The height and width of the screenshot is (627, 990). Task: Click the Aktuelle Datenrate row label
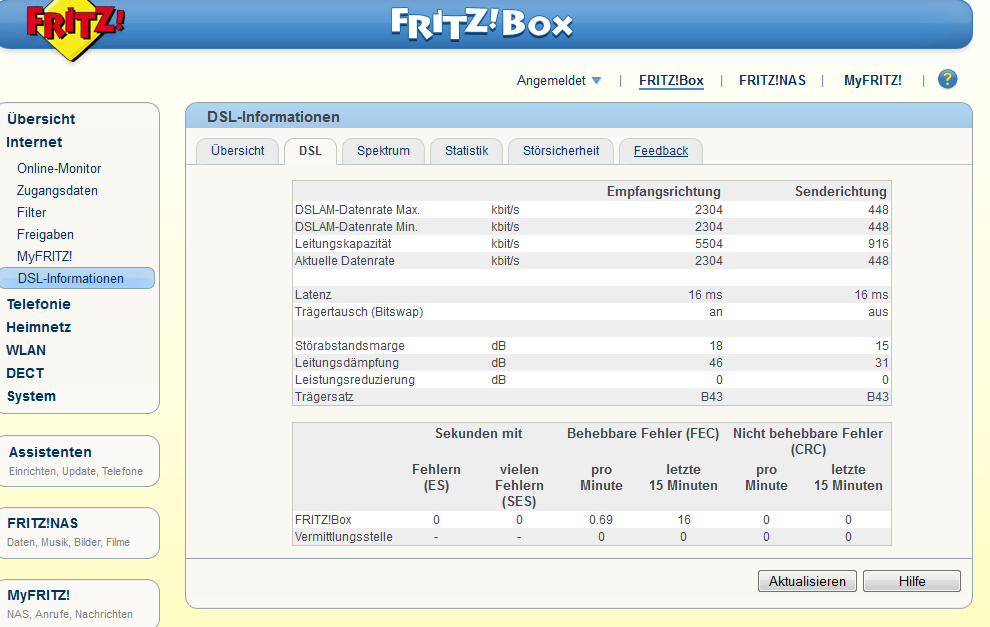(344, 261)
